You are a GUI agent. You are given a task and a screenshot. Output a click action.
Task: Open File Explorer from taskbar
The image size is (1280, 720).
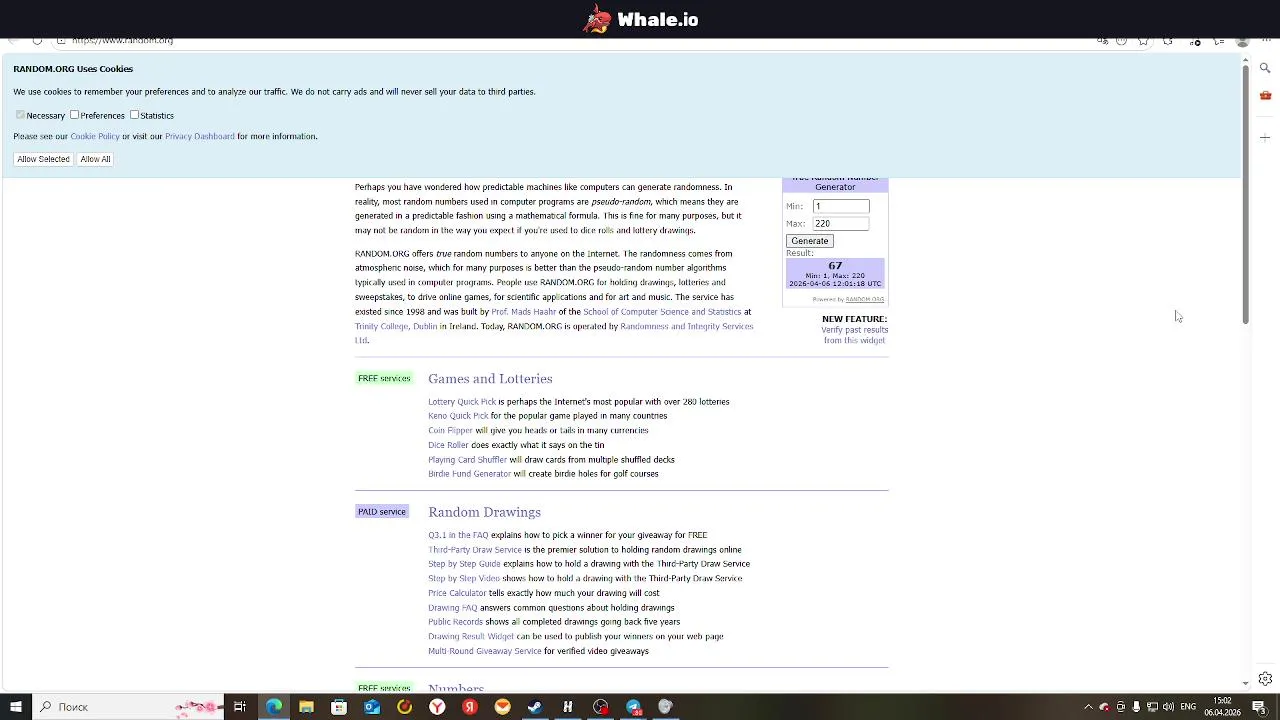pyautogui.click(x=306, y=707)
